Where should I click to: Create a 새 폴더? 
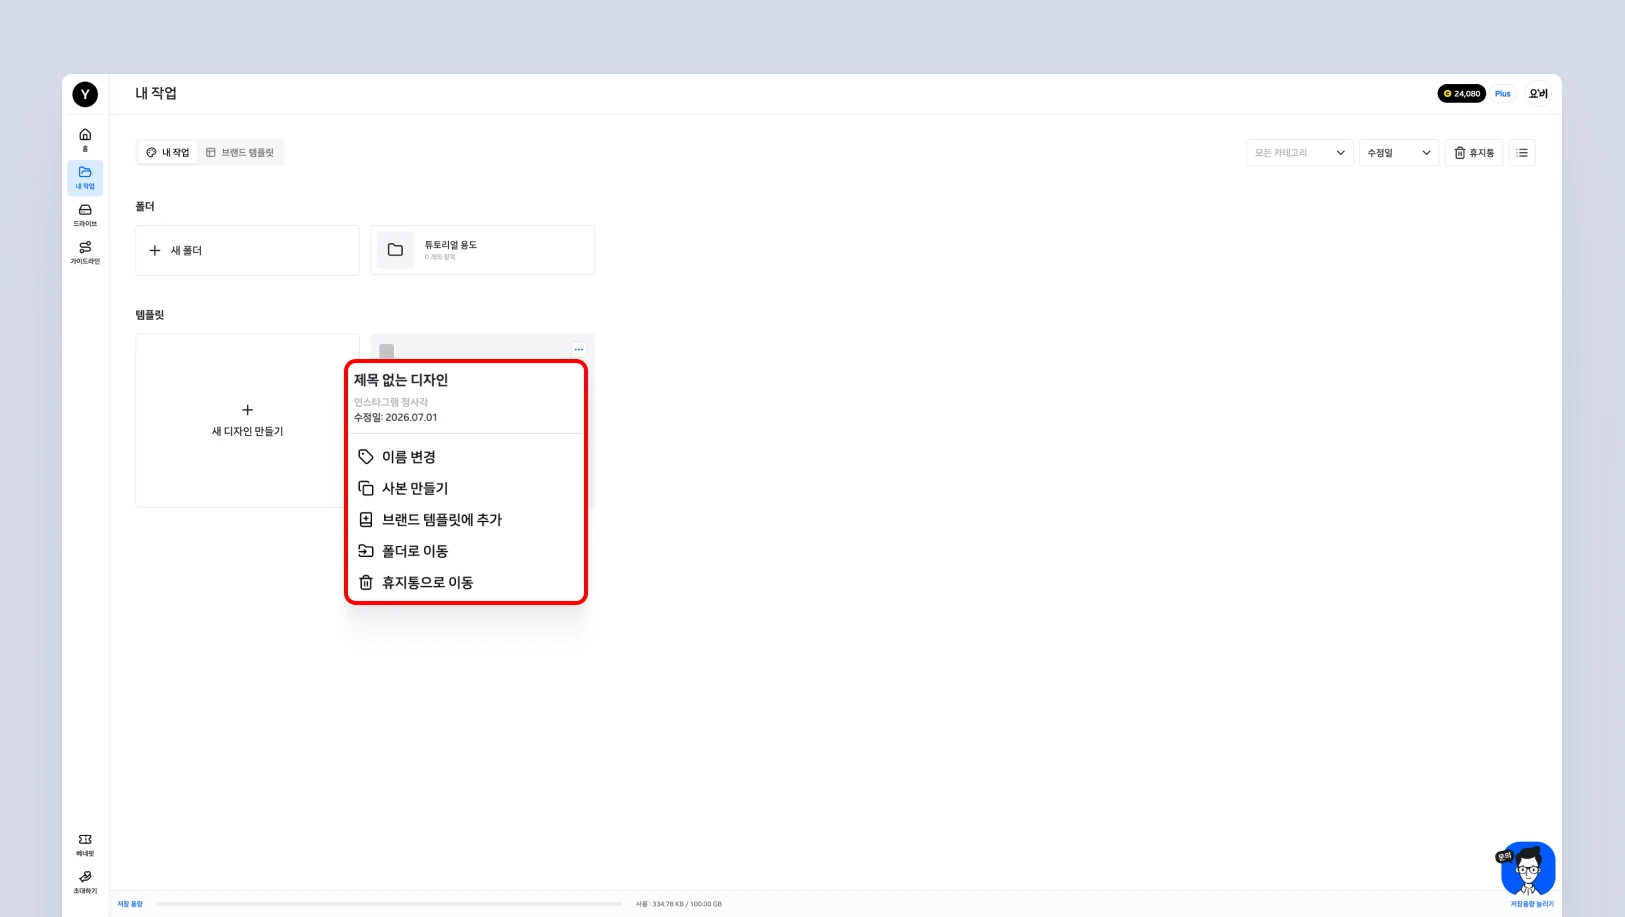click(x=247, y=250)
